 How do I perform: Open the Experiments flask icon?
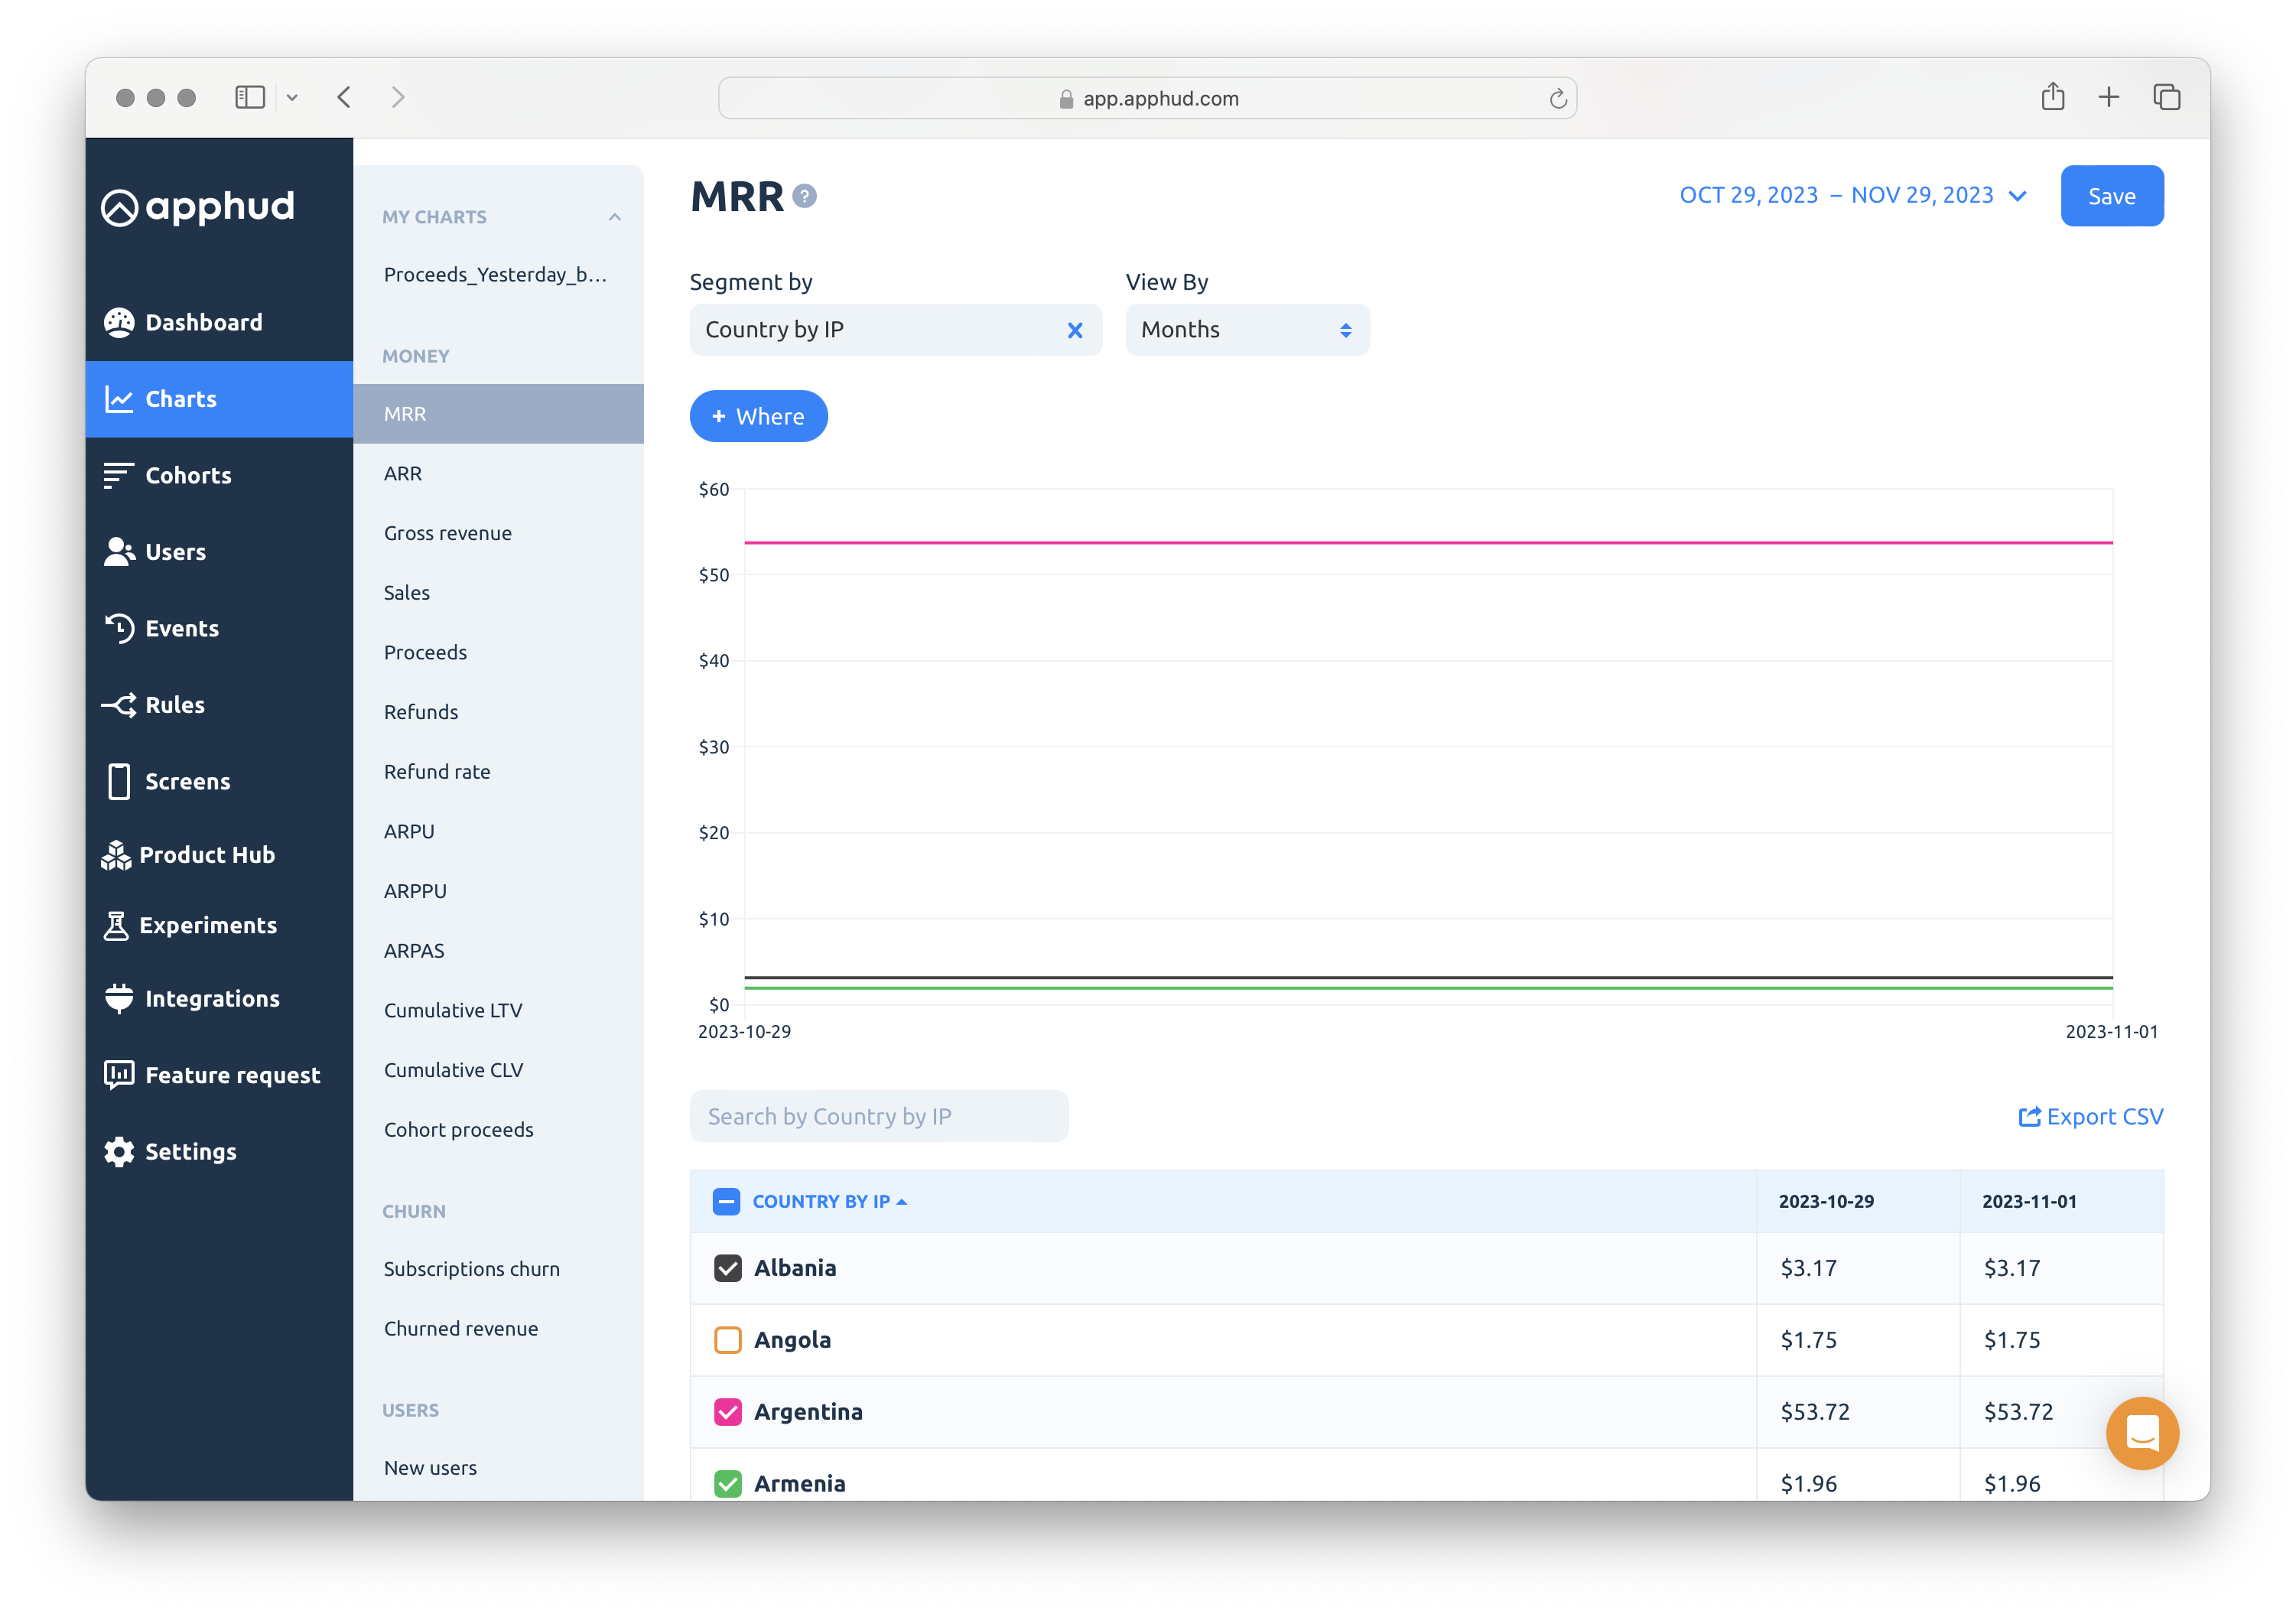(x=117, y=925)
